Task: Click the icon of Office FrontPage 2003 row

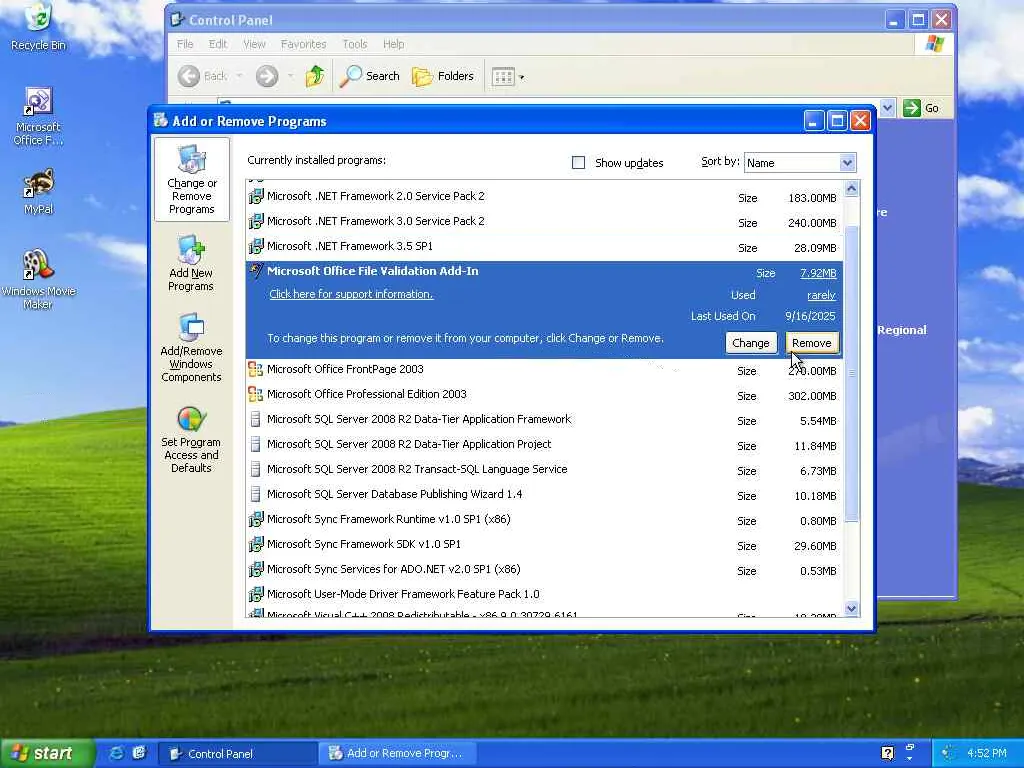Action: 255,370
